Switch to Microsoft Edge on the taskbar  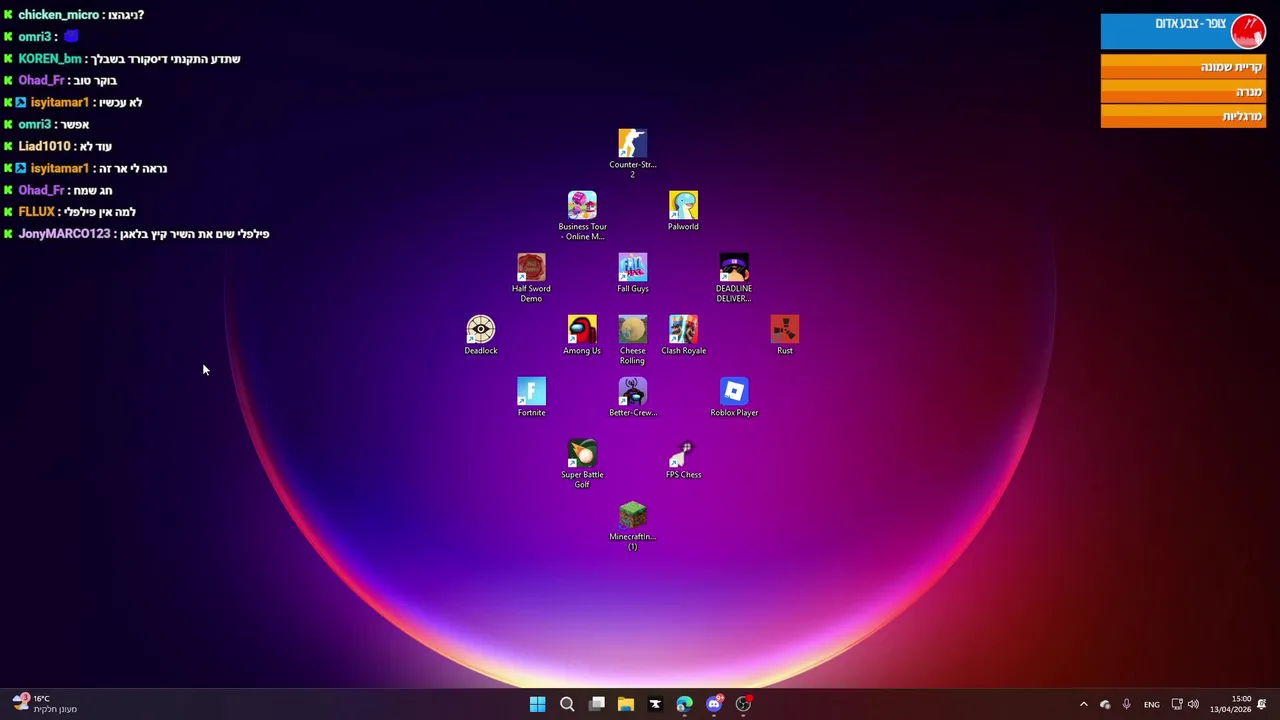(684, 704)
